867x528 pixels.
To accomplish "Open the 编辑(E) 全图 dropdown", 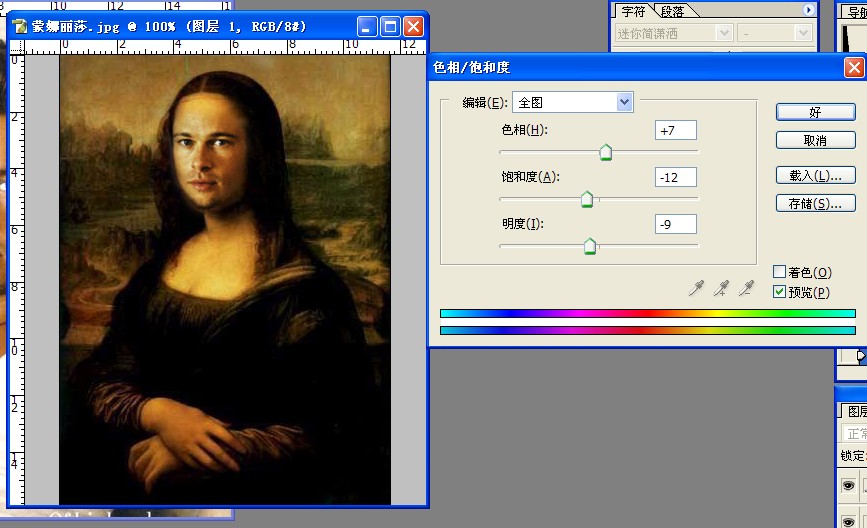I will coord(573,102).
